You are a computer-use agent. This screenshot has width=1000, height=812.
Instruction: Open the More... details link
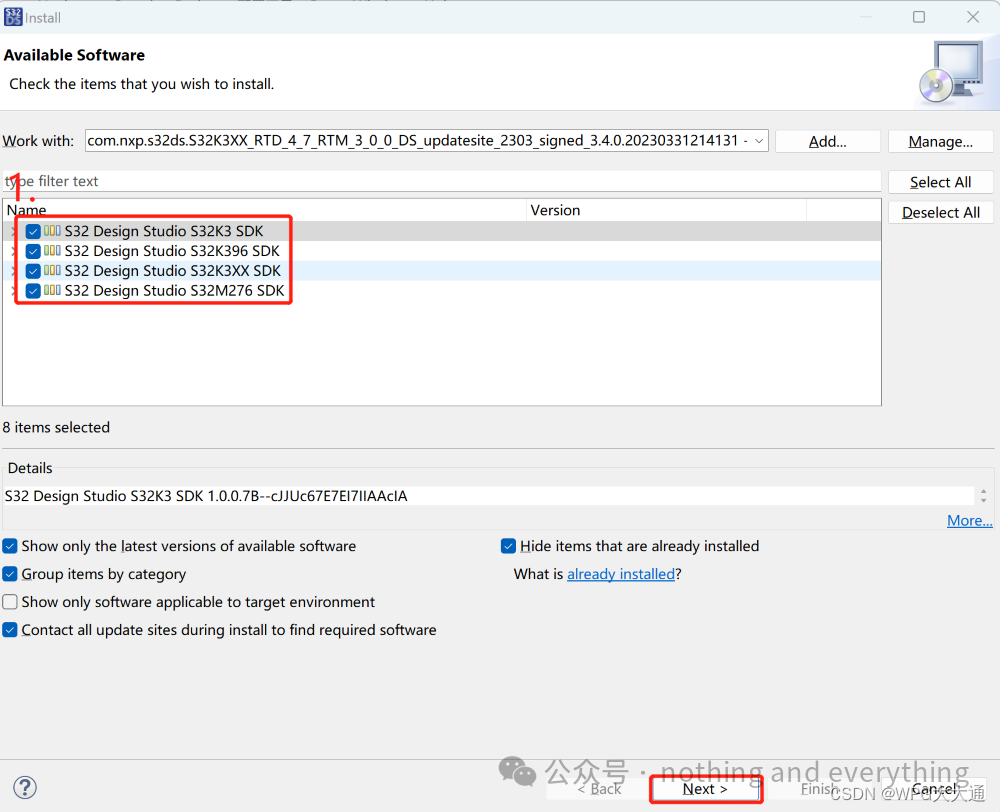coord(969,520)
